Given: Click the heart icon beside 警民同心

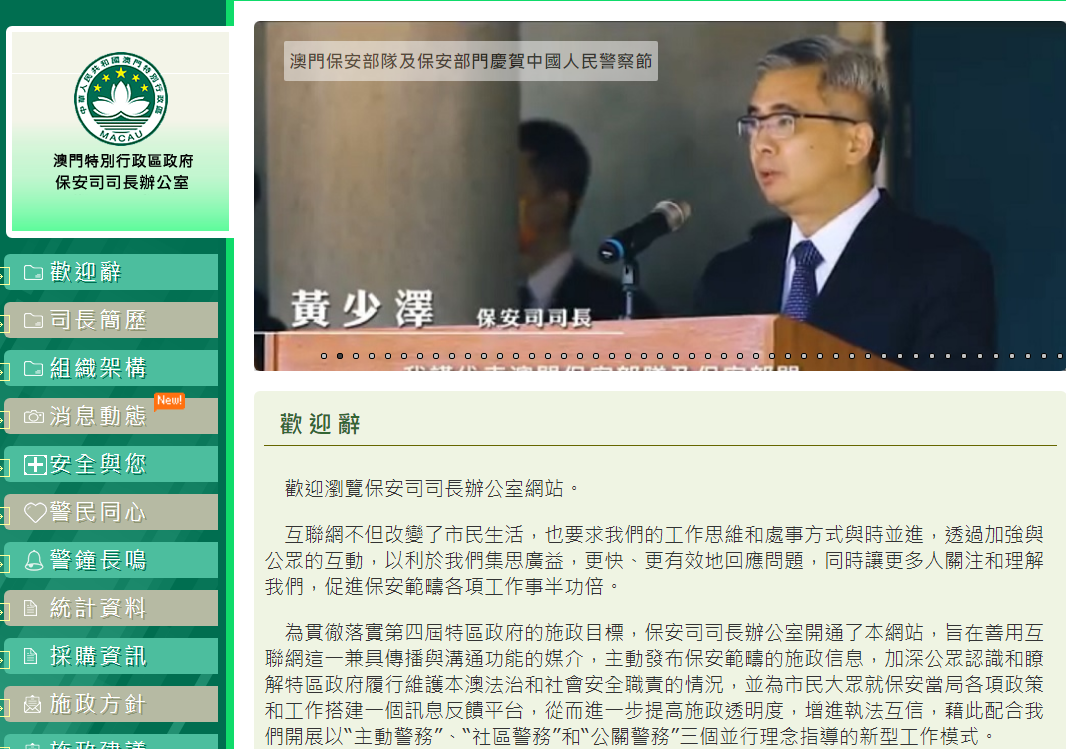Looking at the screenshot, I should (x=34, y=513).
